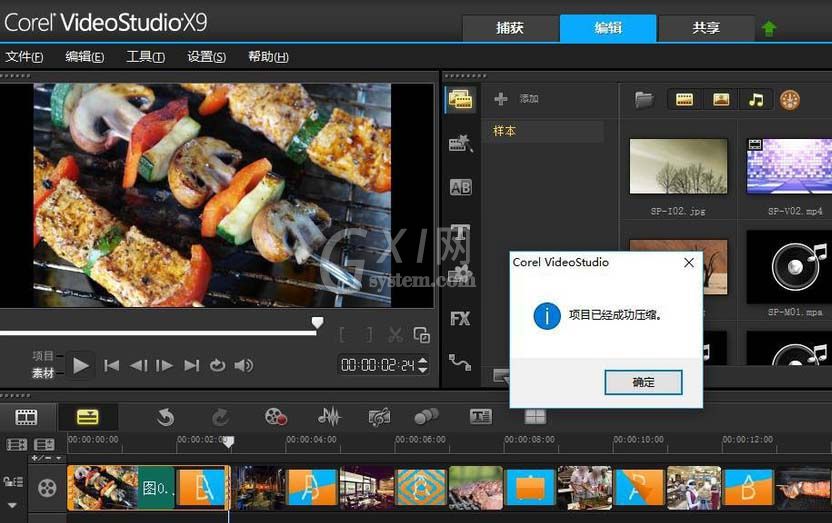
Task: Select the SP-V02.mp4 thumbnail
Action: (789, 167)
